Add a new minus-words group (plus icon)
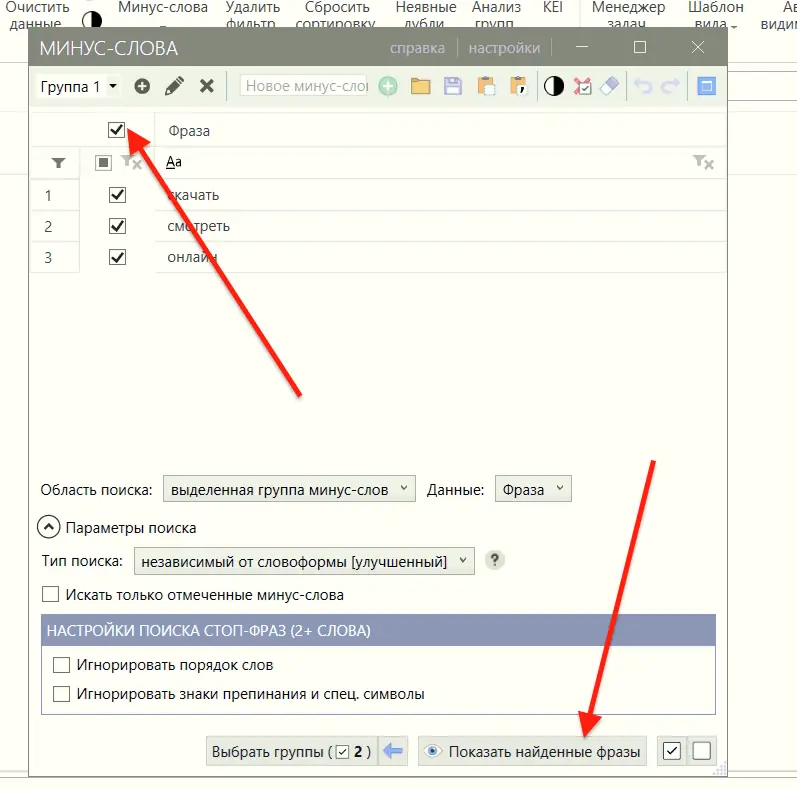The width and height of the screenshot is (797, 789). [x=142, y=86]
